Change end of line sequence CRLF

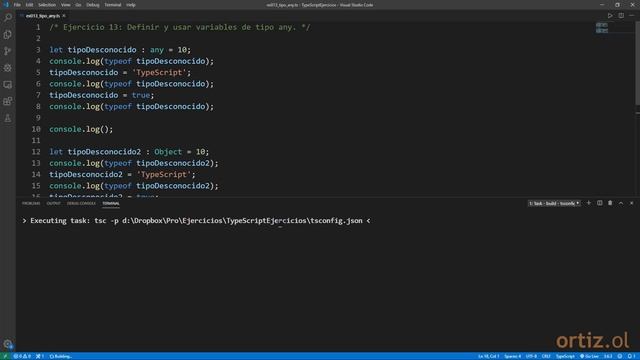(x=546, y=356)
